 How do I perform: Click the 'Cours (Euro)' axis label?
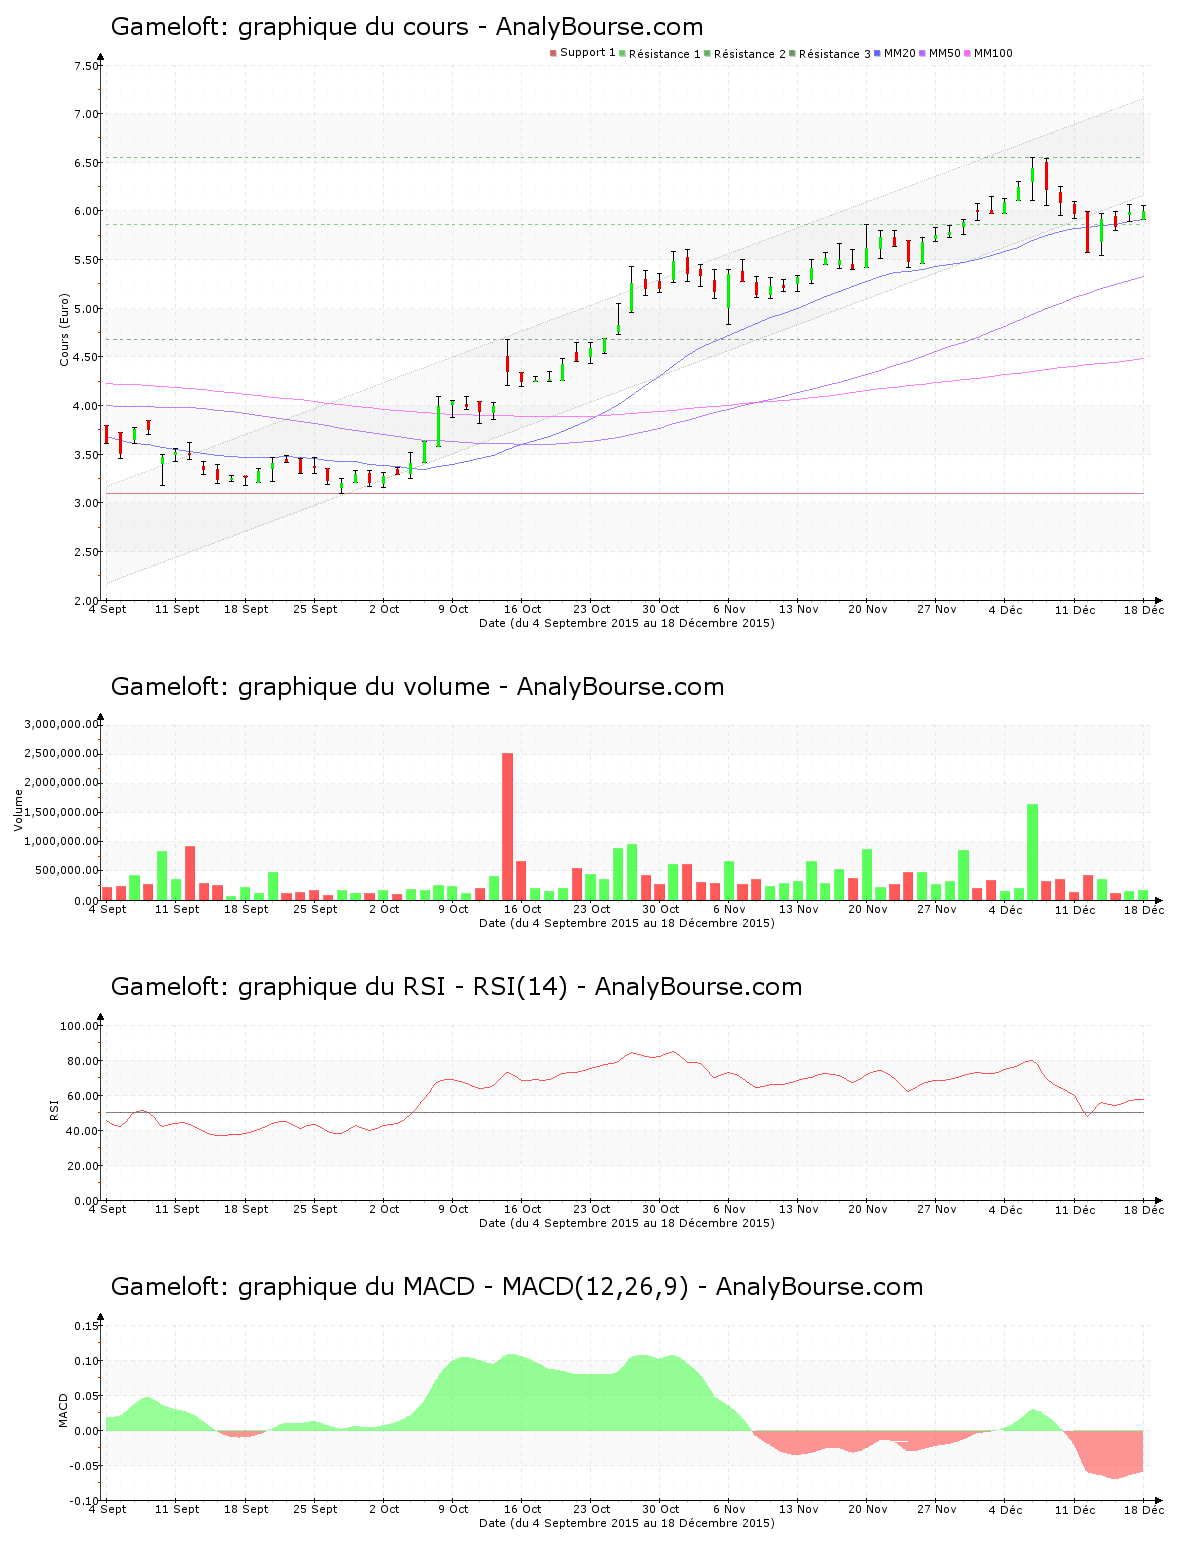click(x=65, y=330)
